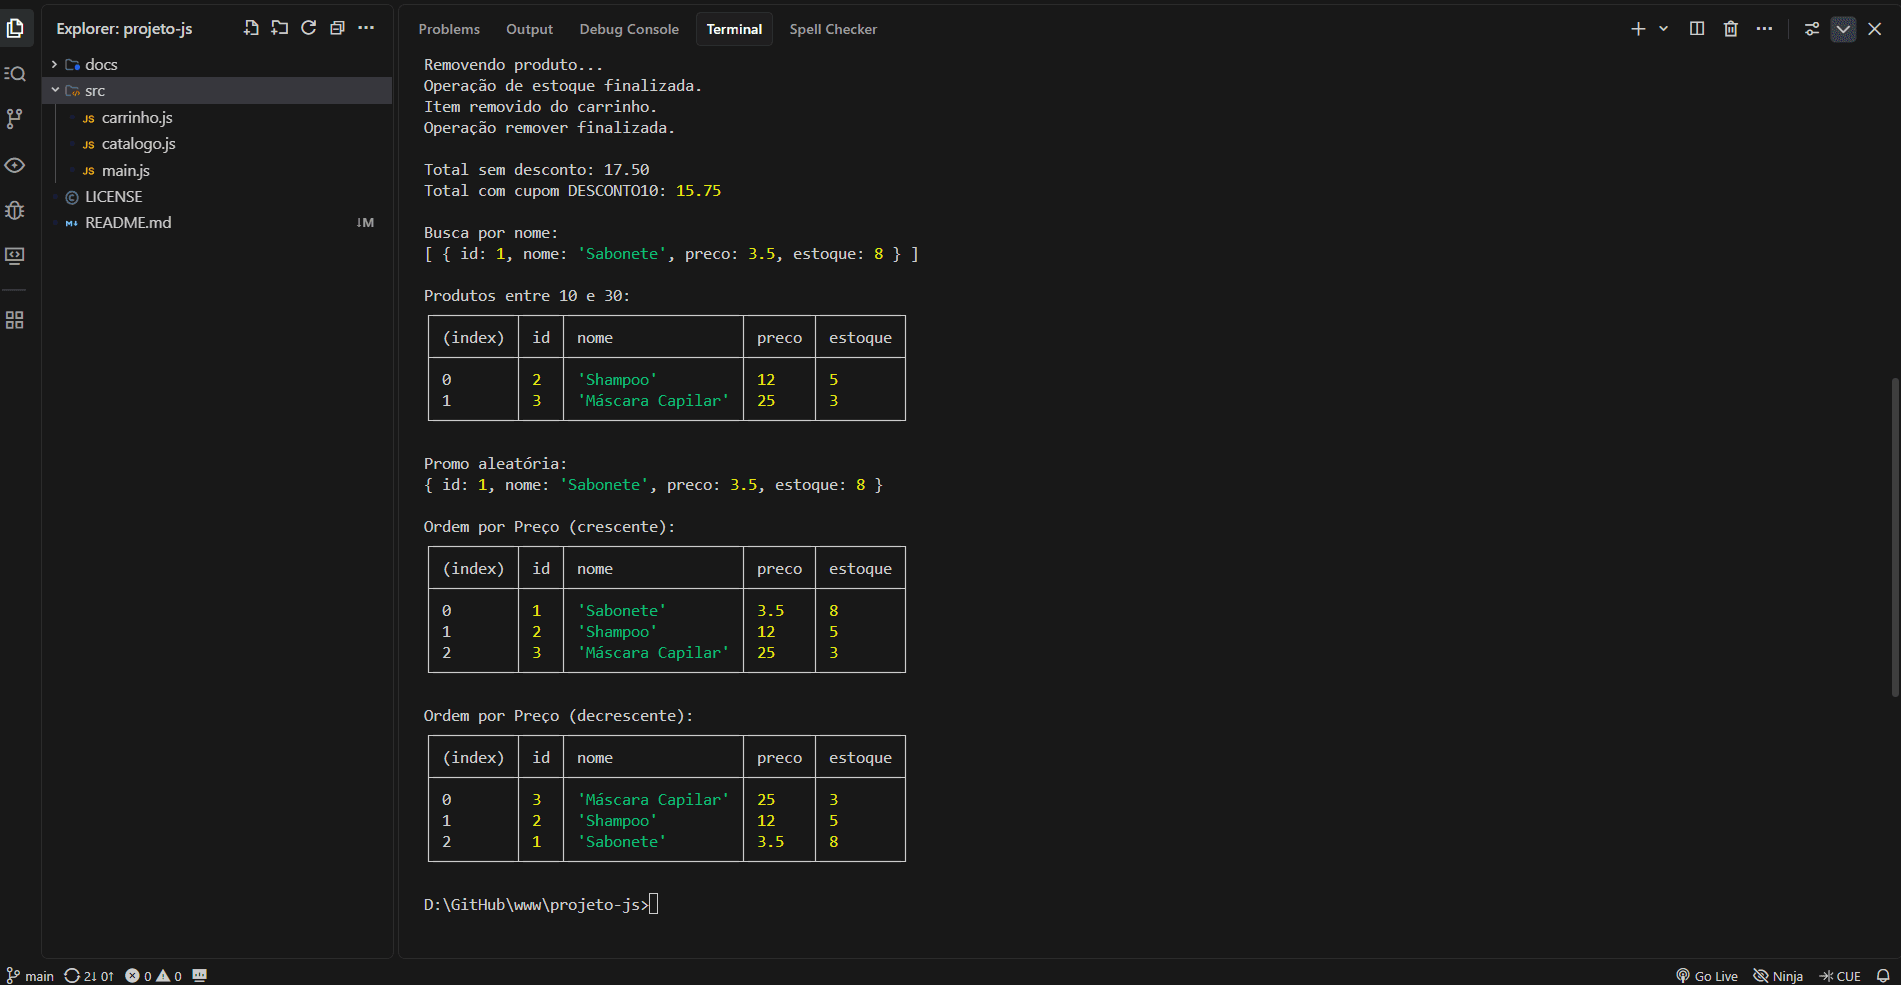Click the New Folder icon in Explorer
The height and width of the screenshot is (985, 1901).
pyautogui.click(x=280, y=28)
